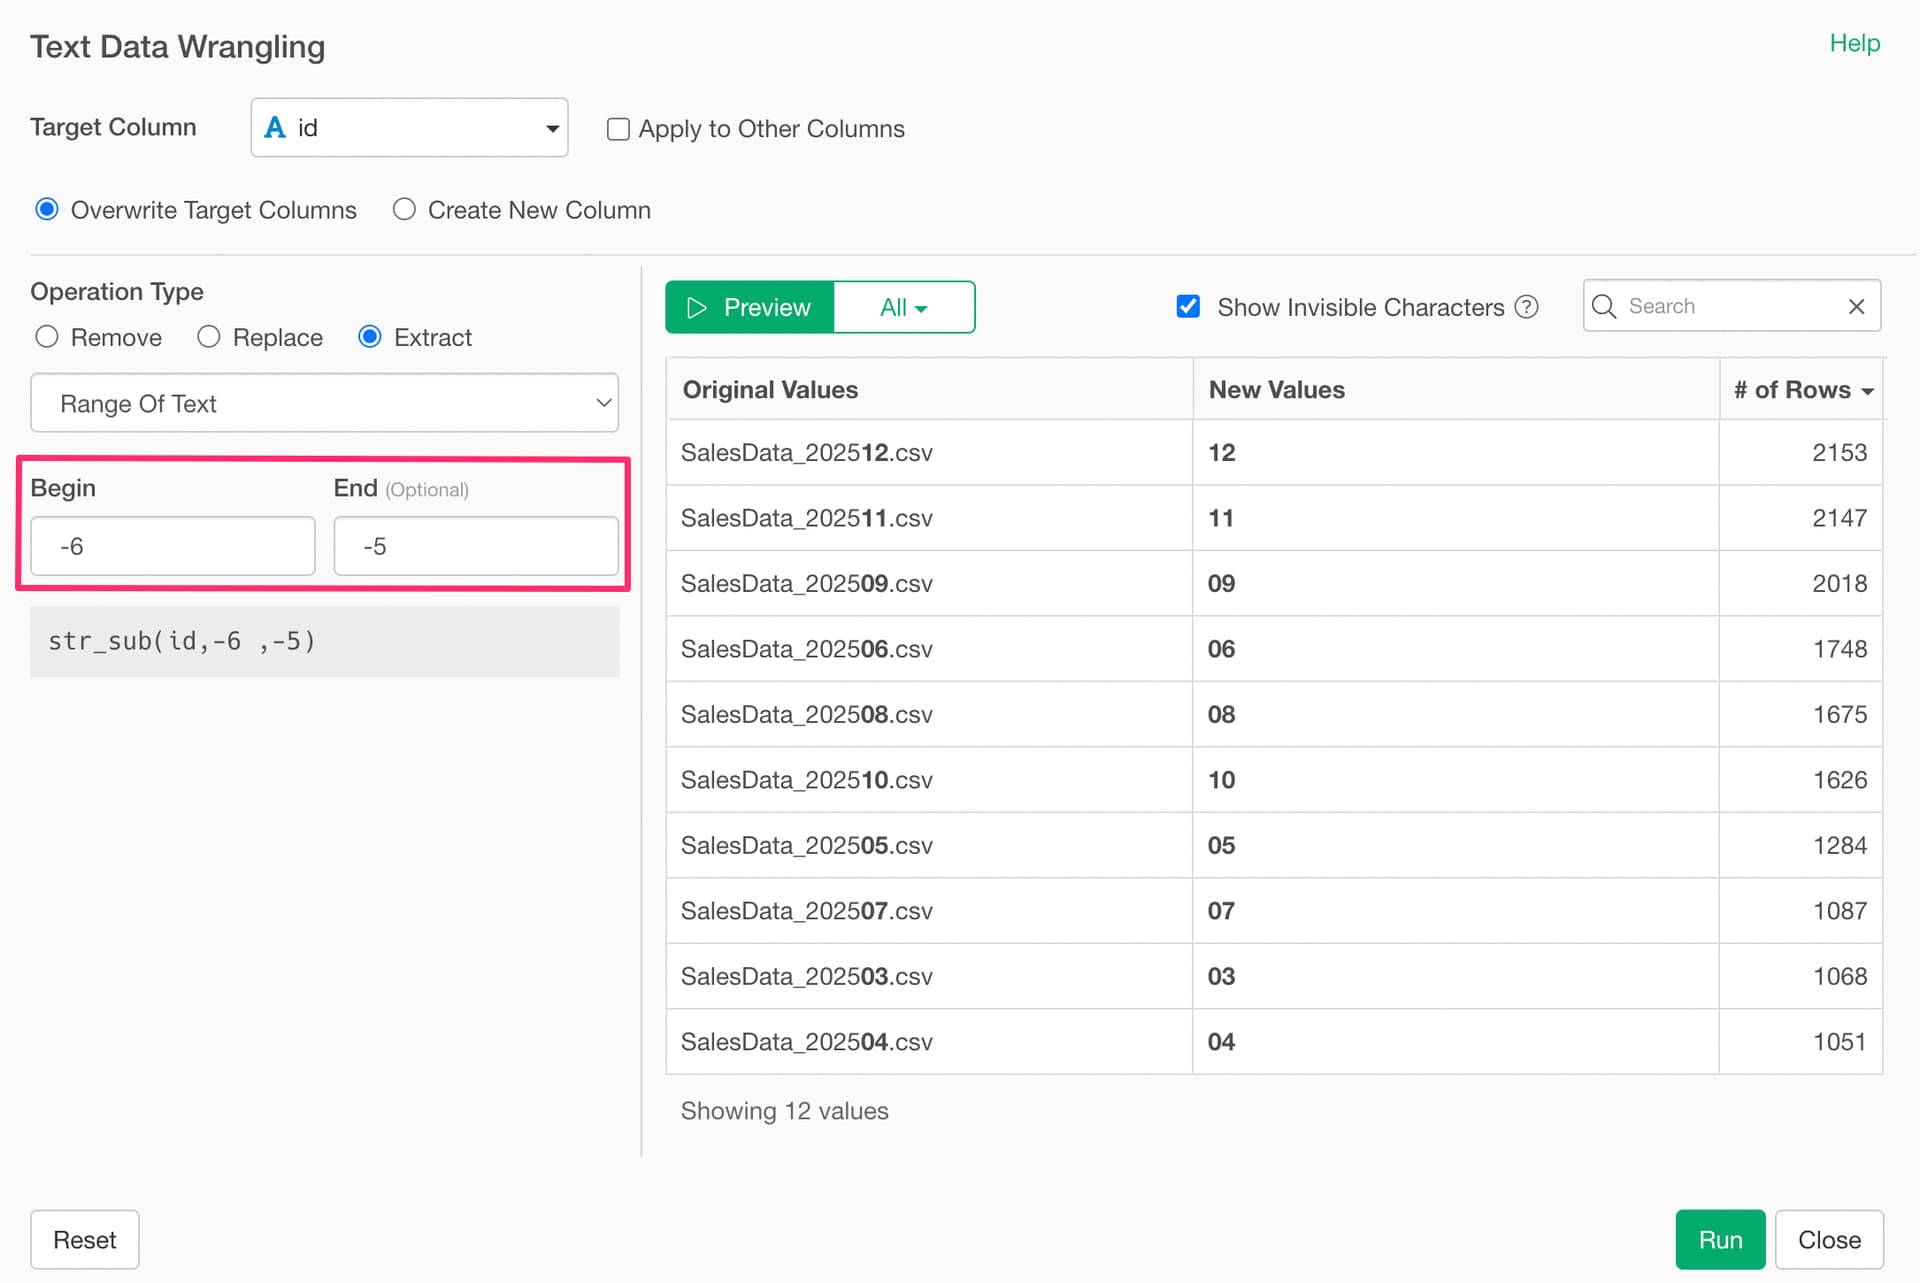Select Create New Column radio option
Viewport: 1920px width, 1283px height.
pos(404,210)
